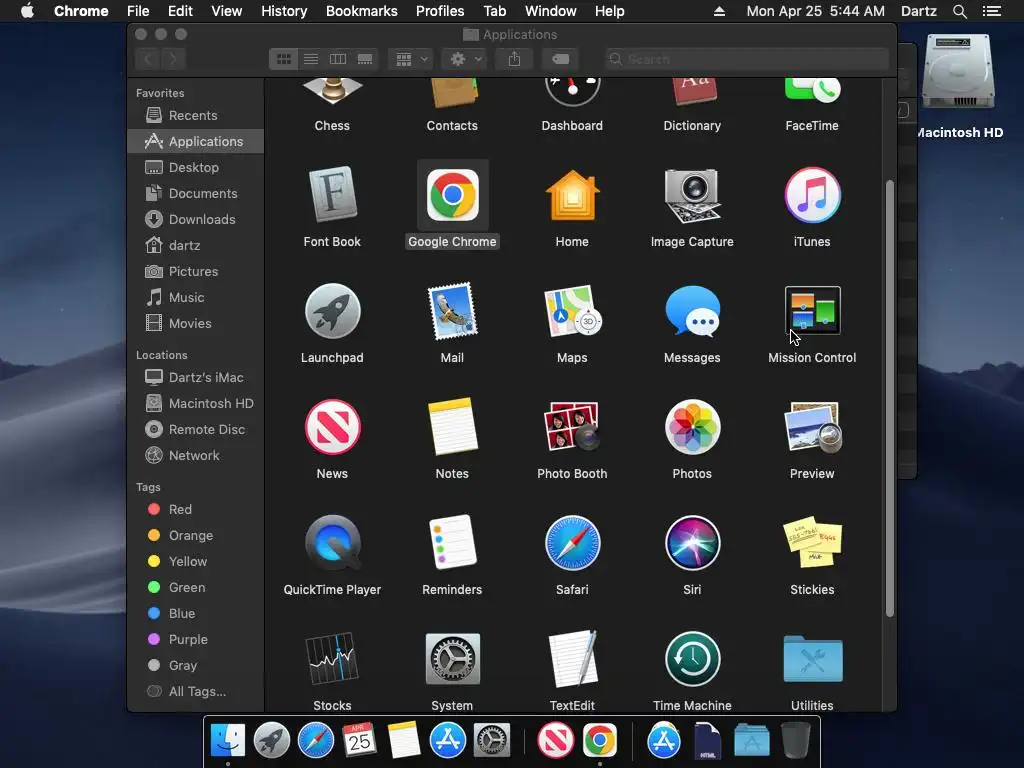
Task: Select the Stickies app icon
Action: pos(812,542)
